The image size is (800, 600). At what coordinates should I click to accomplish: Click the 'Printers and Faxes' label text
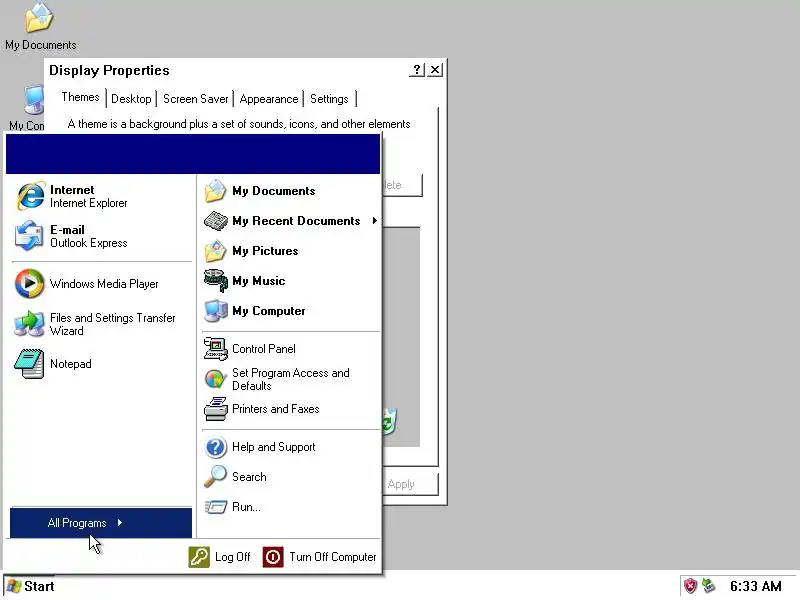276,409
